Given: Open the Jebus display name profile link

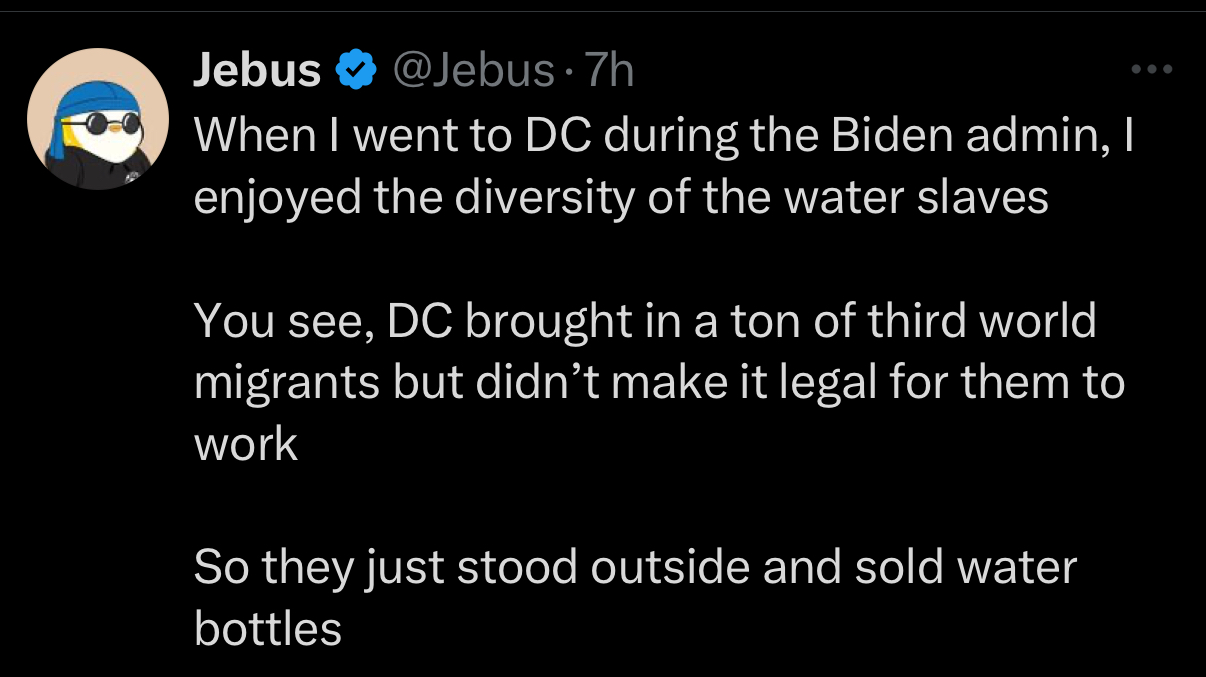Looking at the screenshot, I should [x=256, y=71].
